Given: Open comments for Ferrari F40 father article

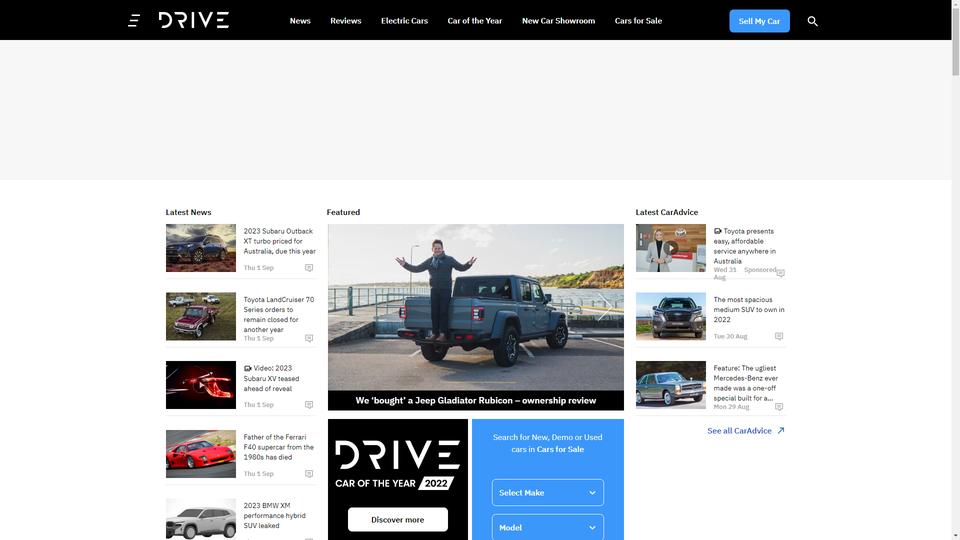Looking at the screenshot, I should [x=309, y=474].
